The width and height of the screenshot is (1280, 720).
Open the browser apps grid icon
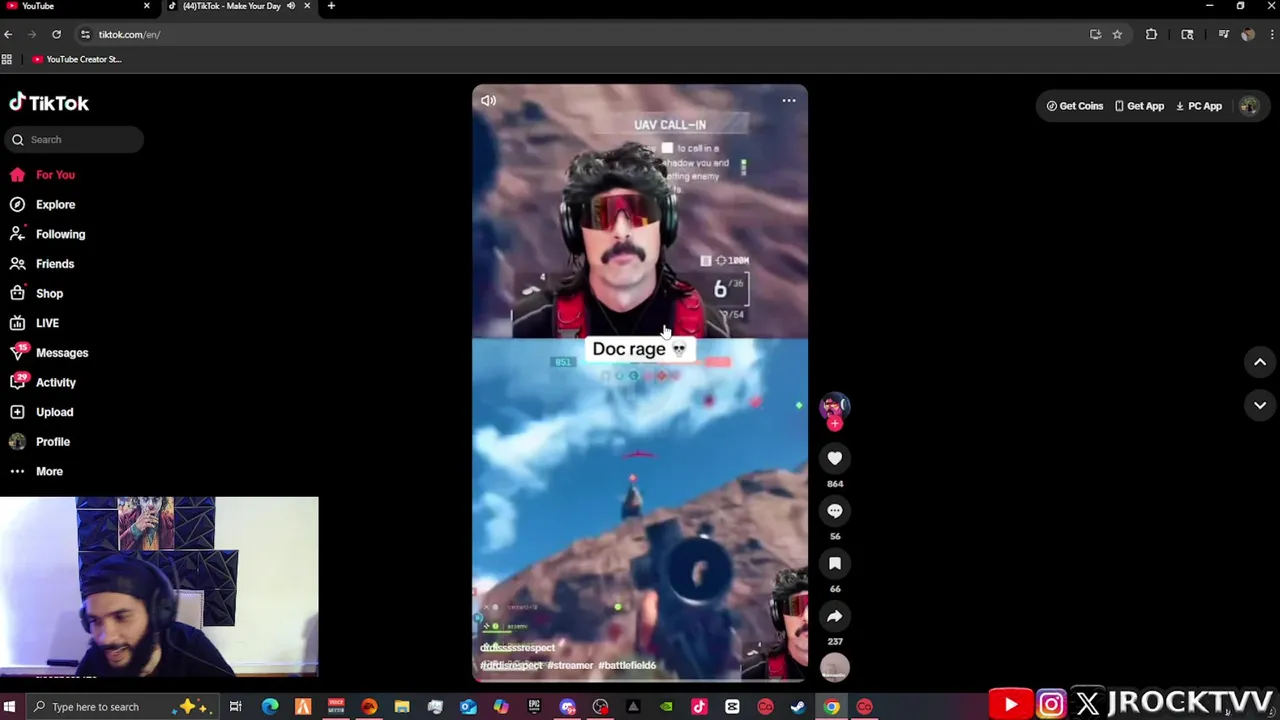[x=7, y=59]
